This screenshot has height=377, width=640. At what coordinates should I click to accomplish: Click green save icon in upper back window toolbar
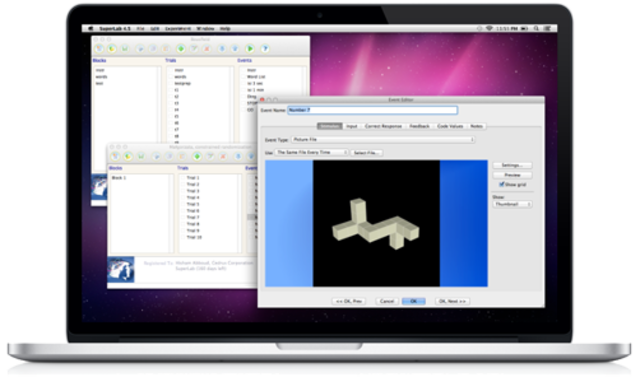pyautogui.click(x=125, y=49)
